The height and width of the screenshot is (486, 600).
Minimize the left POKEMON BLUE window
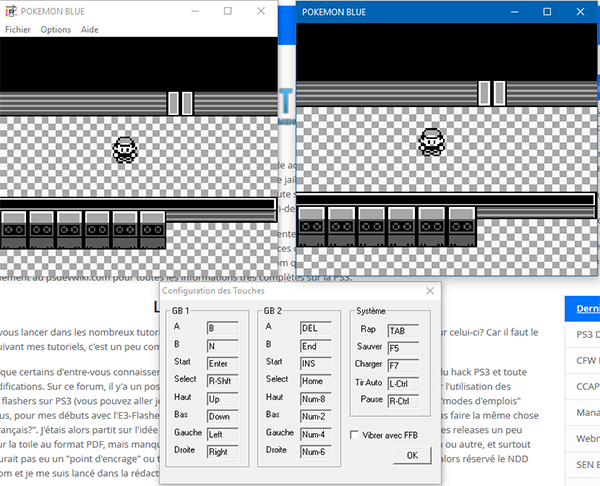click(x=195, y=11)
